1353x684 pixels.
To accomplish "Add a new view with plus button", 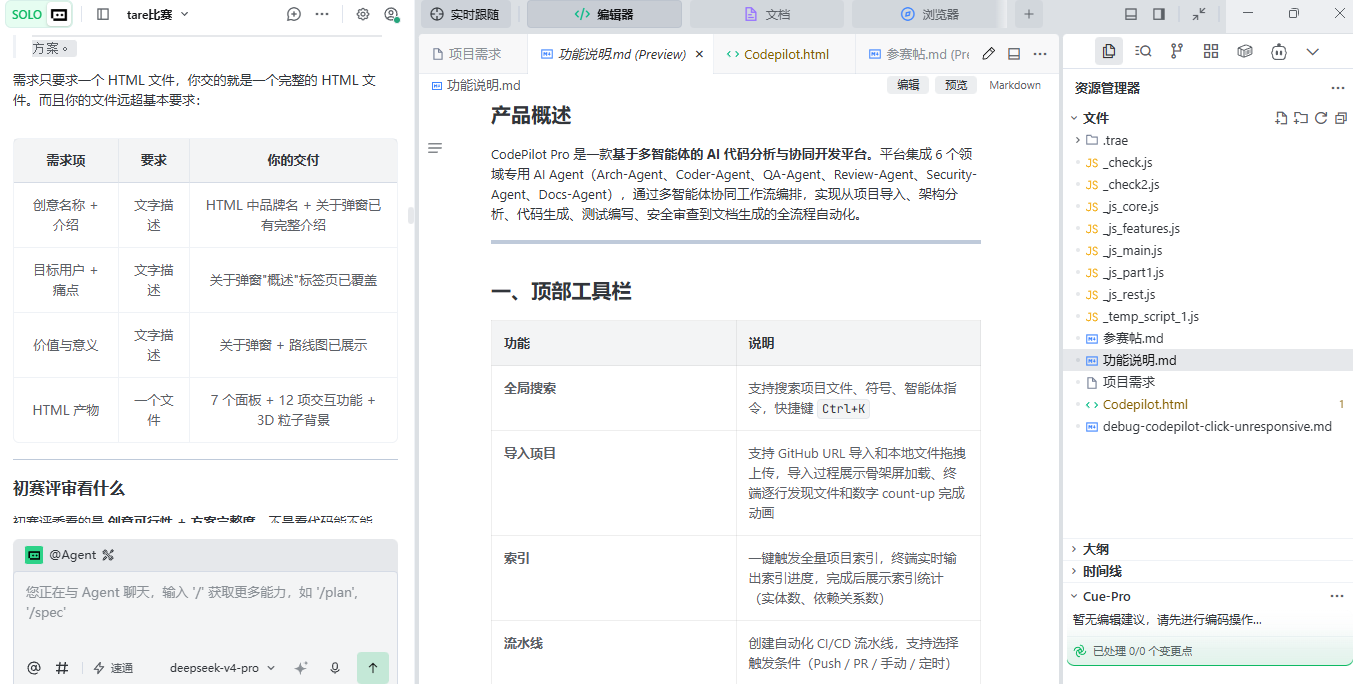I will 1028,14.
